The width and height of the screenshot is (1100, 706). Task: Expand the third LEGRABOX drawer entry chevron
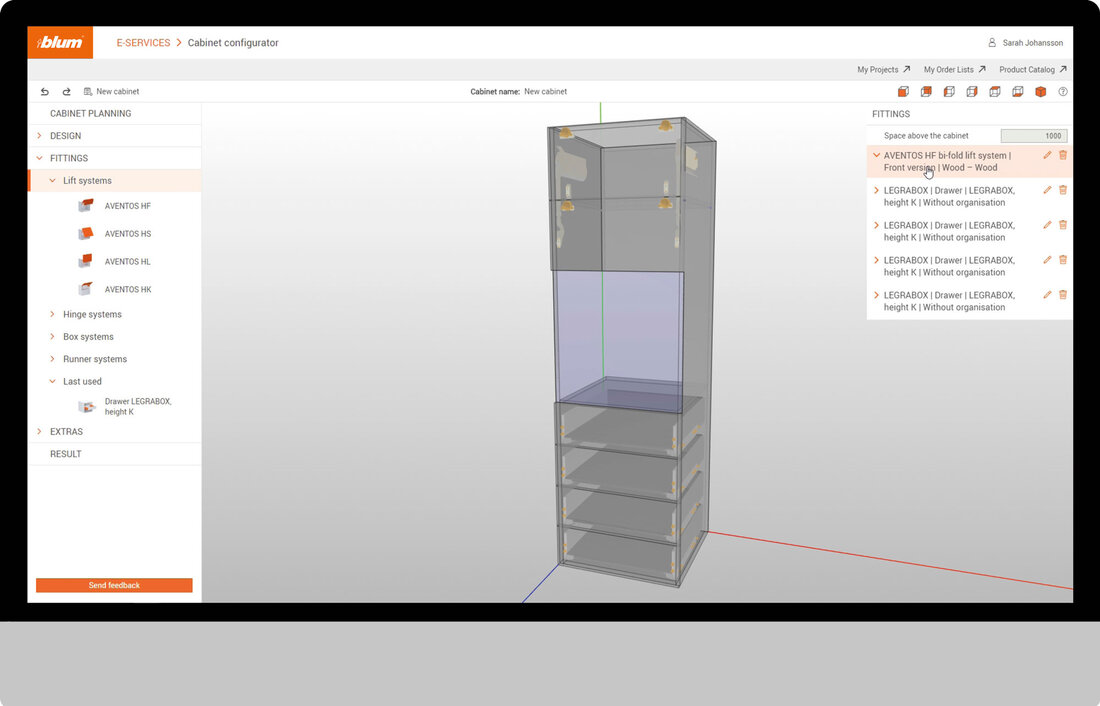876,260
